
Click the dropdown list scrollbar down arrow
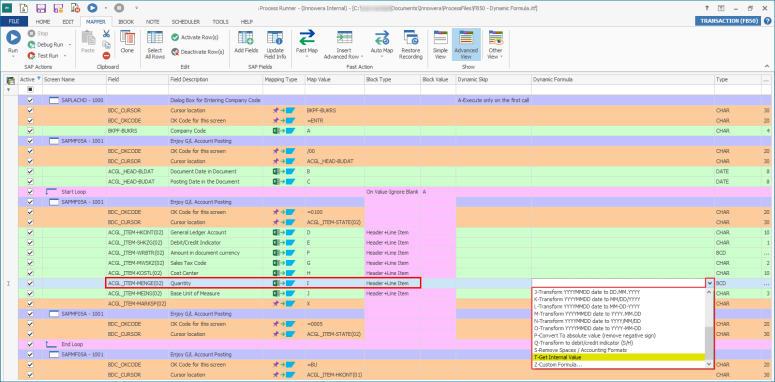[709, 364]
